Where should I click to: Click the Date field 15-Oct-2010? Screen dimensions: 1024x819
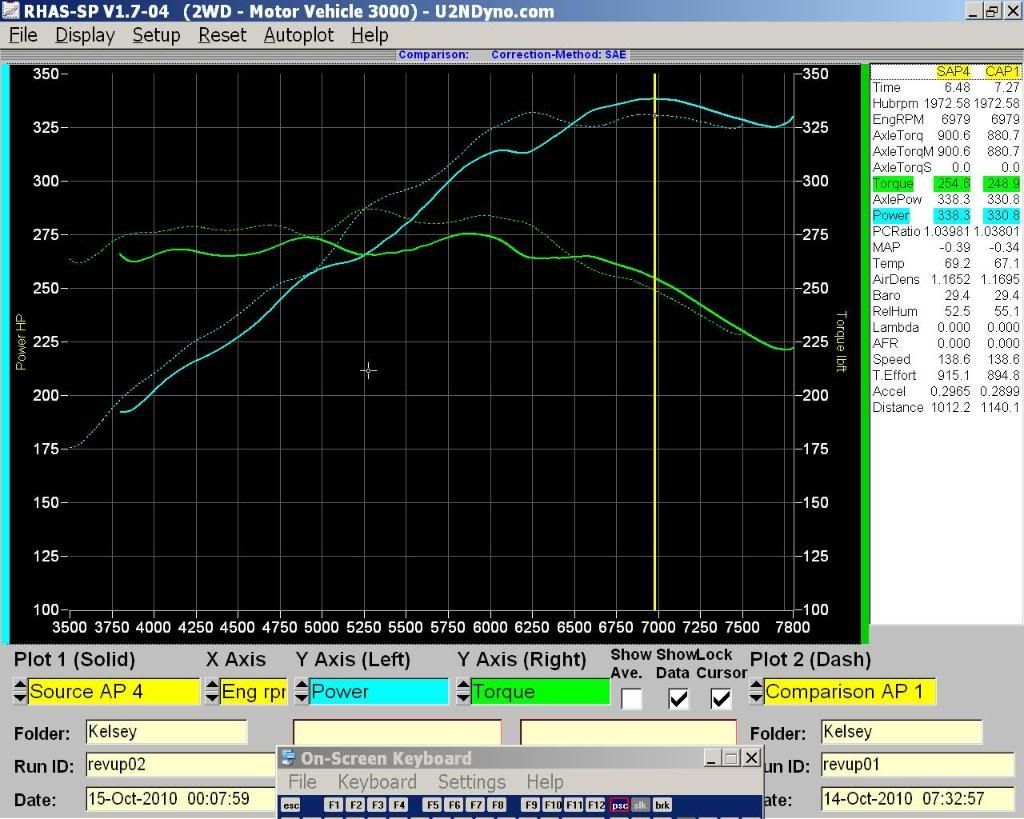182,799
